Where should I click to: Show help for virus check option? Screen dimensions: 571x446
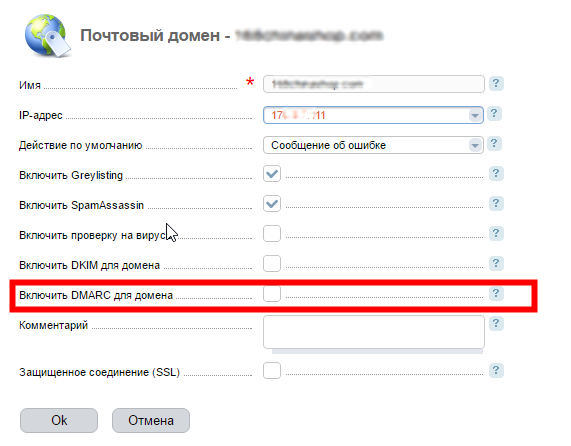[x=496, y=233]
